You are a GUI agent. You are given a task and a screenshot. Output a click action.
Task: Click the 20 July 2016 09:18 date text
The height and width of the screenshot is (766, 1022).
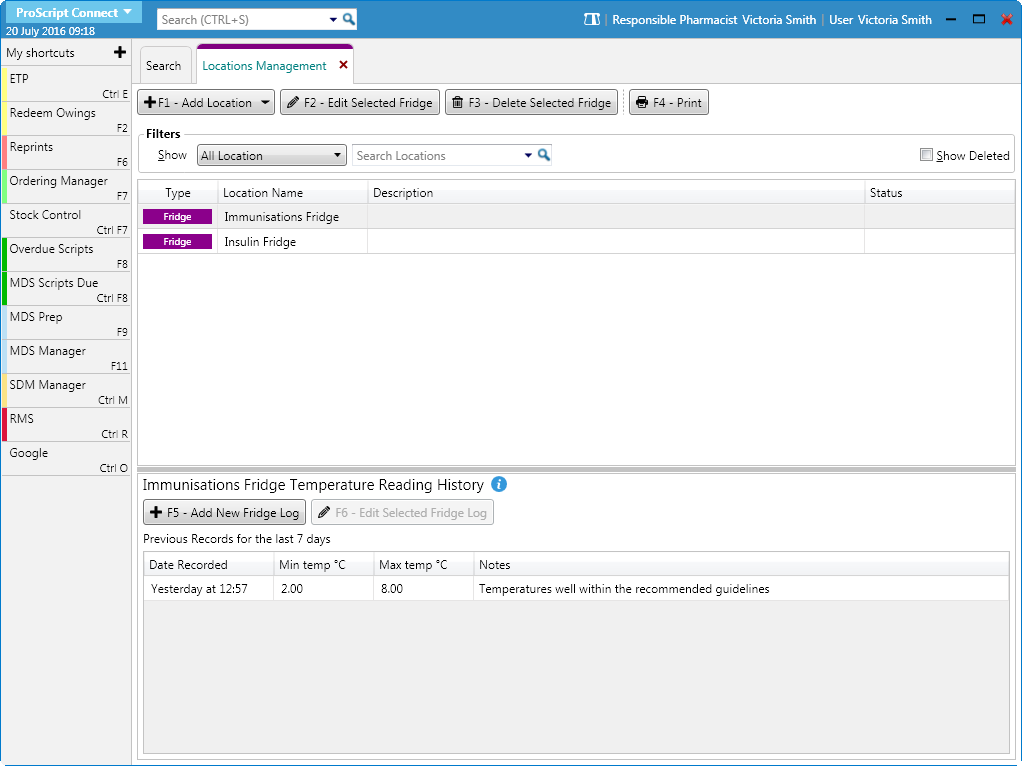(50, 31)
